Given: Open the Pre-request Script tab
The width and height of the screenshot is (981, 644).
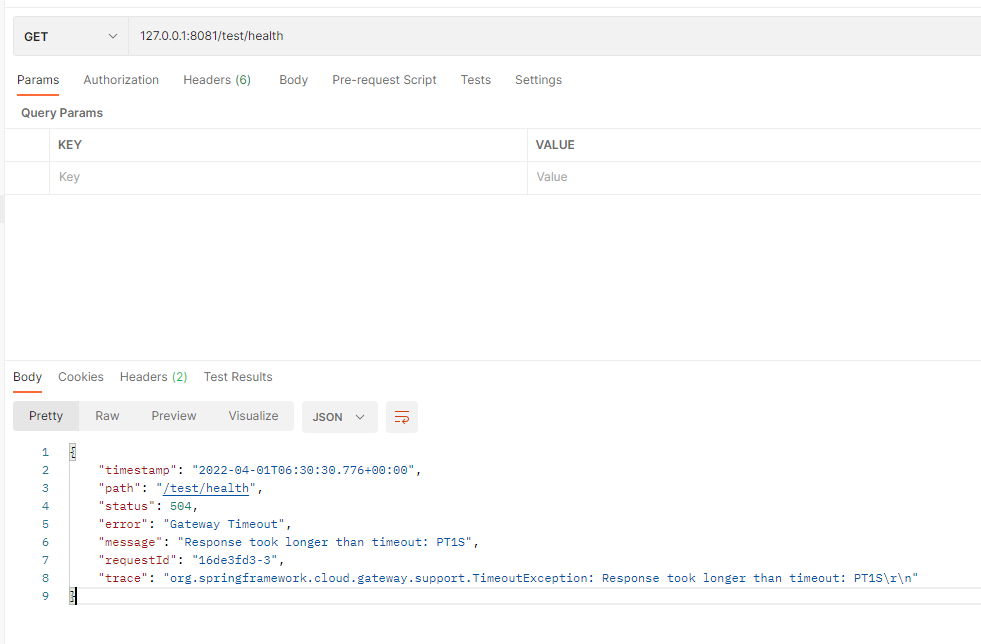Looking at the screenshot, I should click(x=384, y=80).
